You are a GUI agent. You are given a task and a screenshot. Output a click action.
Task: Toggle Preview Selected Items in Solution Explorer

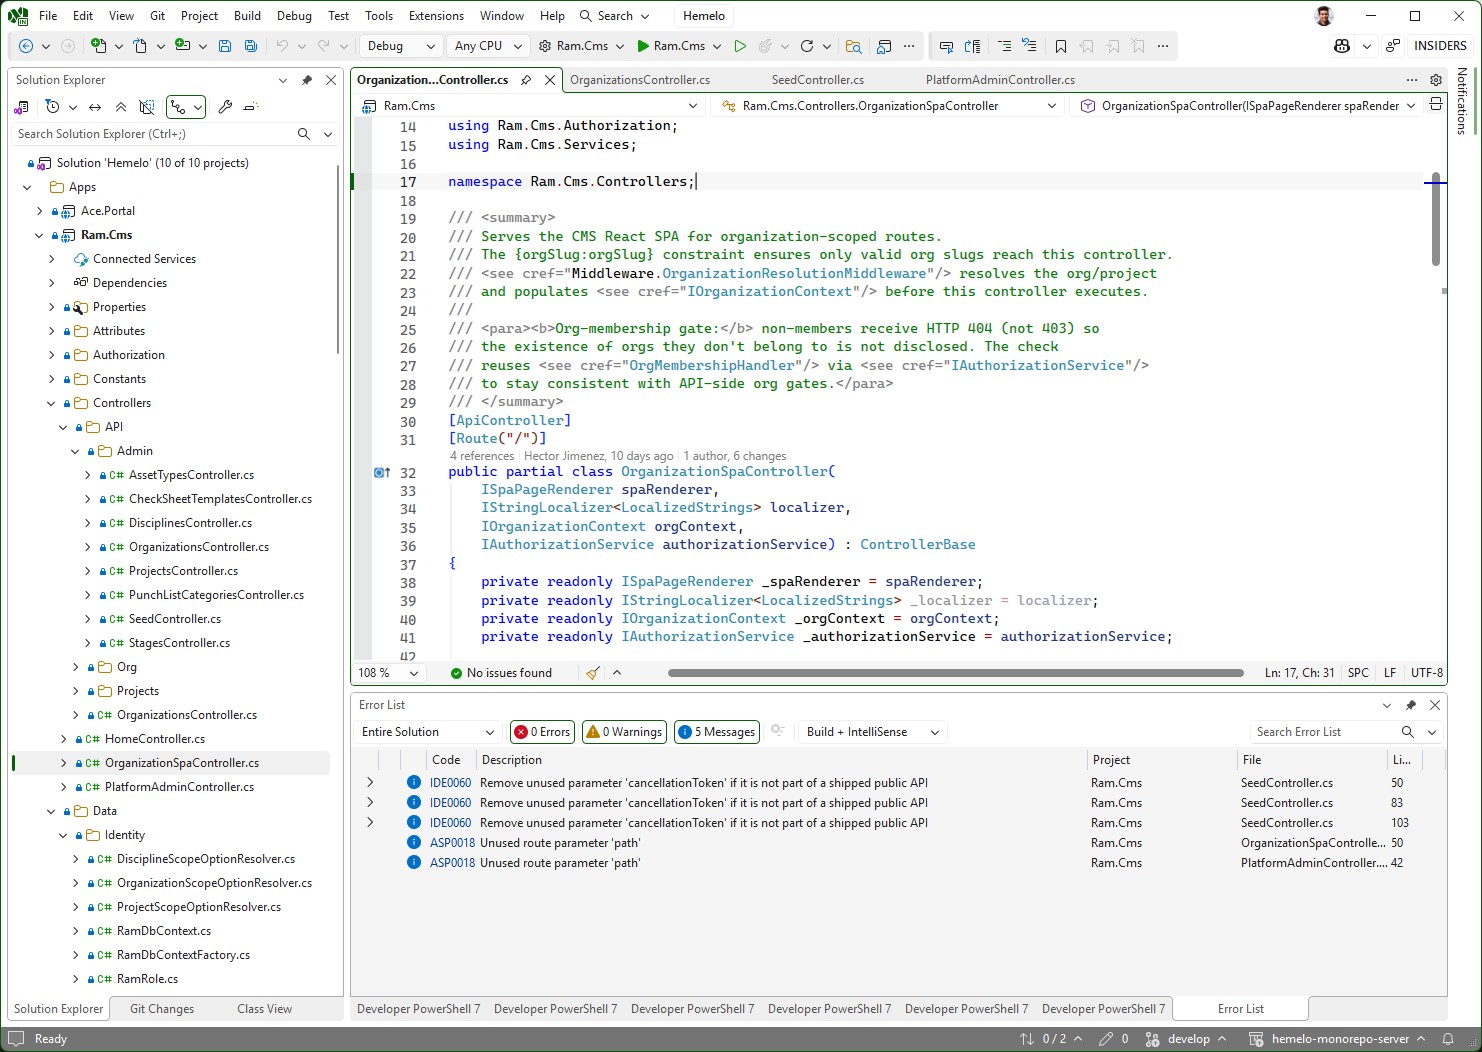tap(251, 107)
